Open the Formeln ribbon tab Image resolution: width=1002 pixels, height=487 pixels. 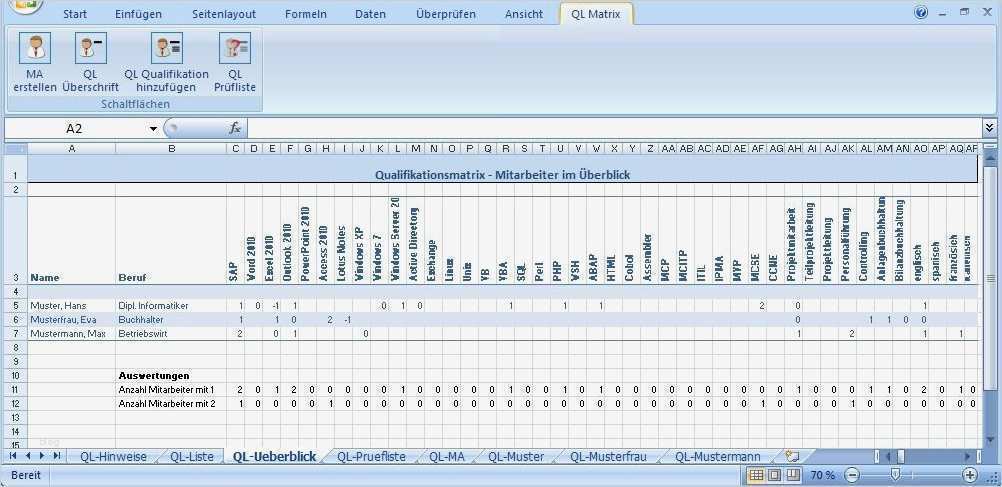pos(306,13)
